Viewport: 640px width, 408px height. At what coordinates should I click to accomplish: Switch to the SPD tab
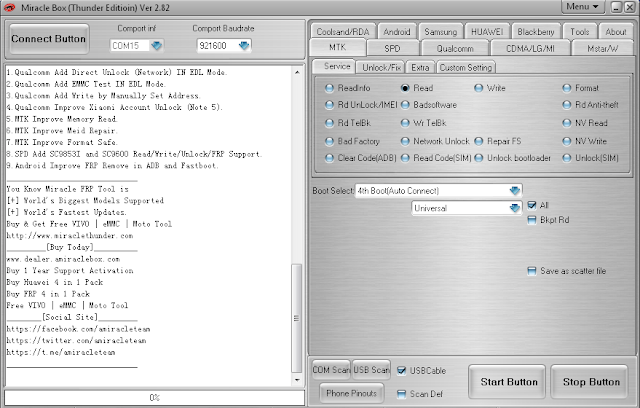coord(392,48)
